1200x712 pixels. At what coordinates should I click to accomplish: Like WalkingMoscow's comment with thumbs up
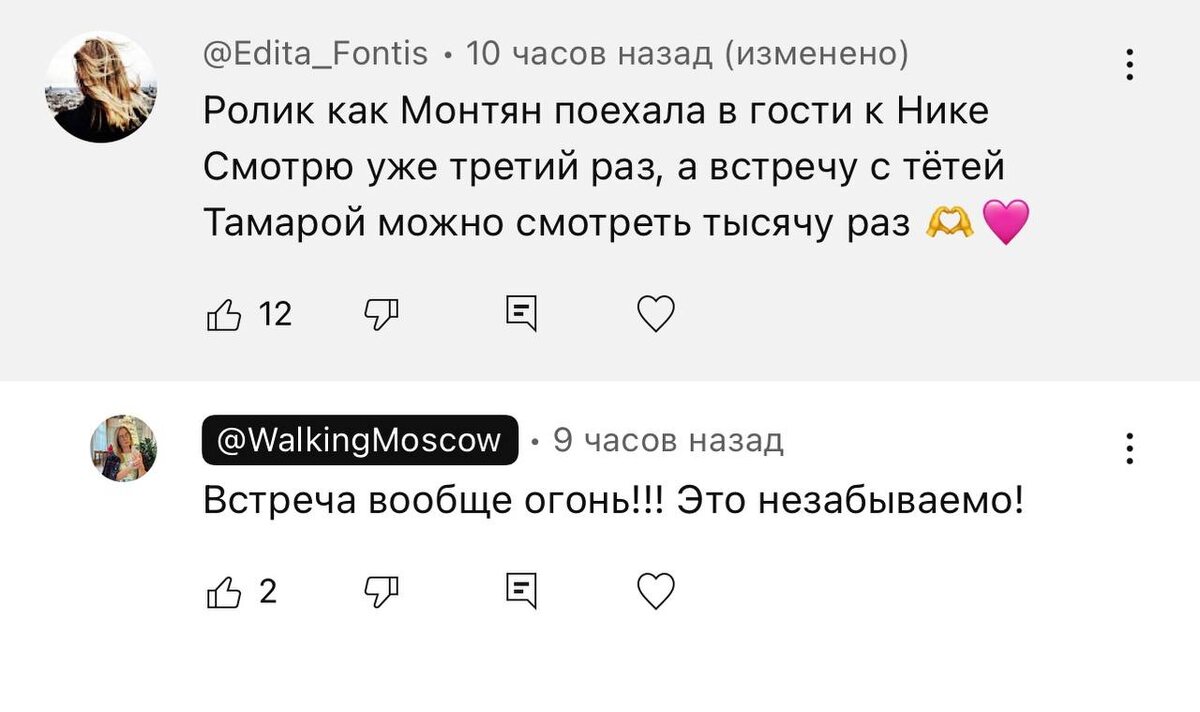pyautogui.click(x=225, y=591)
